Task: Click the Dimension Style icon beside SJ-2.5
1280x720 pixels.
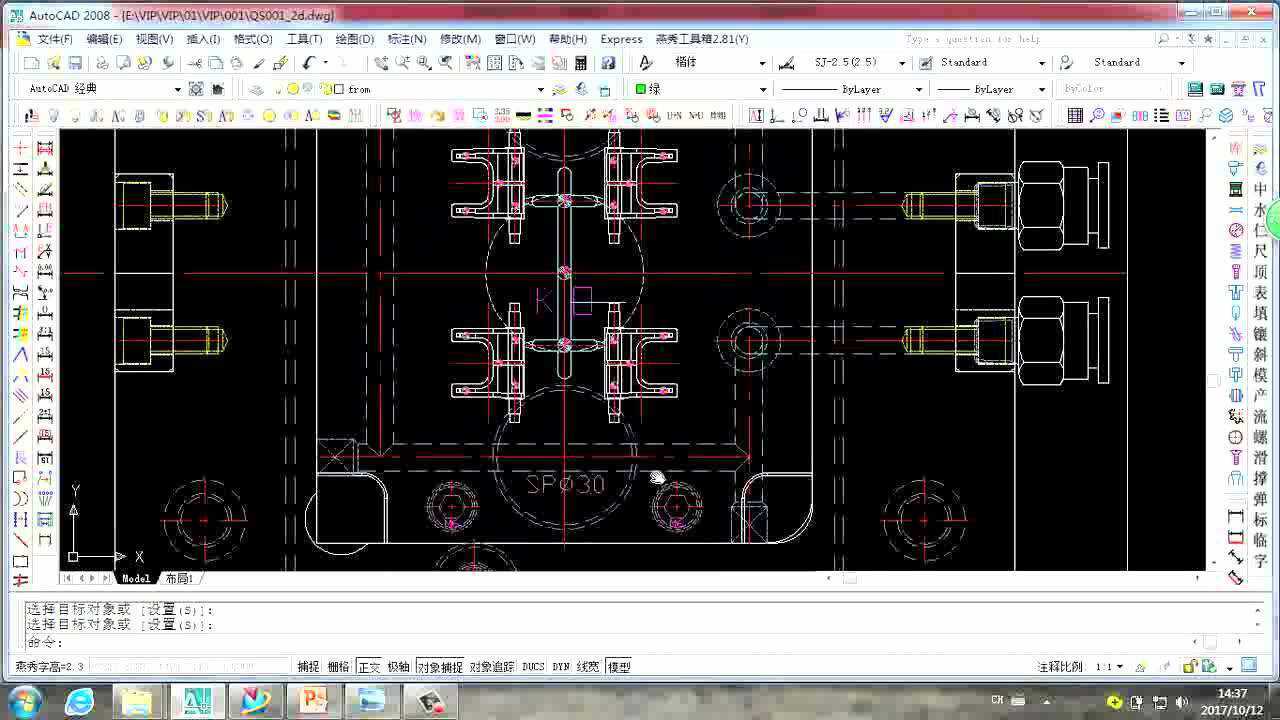Action: [787, 63]
